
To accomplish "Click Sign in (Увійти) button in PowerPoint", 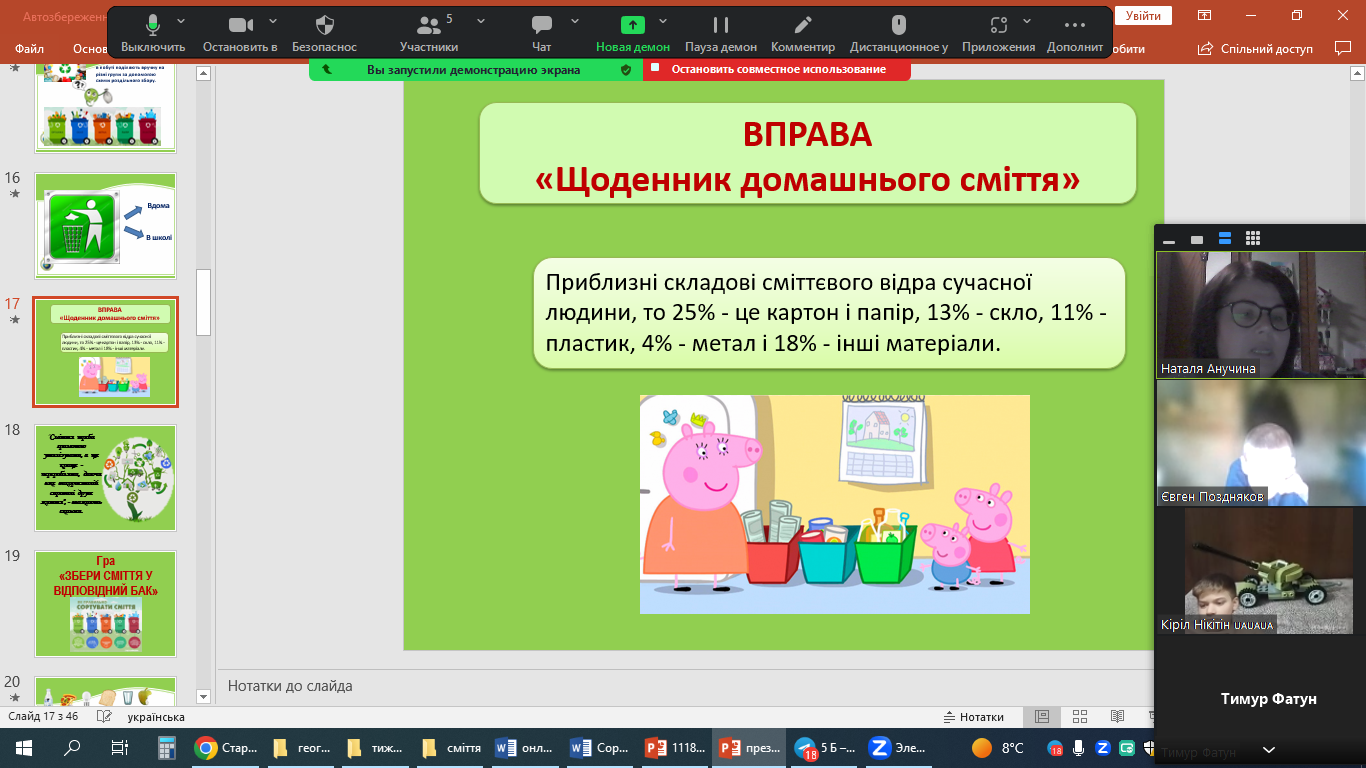I will coord(1143,15).
